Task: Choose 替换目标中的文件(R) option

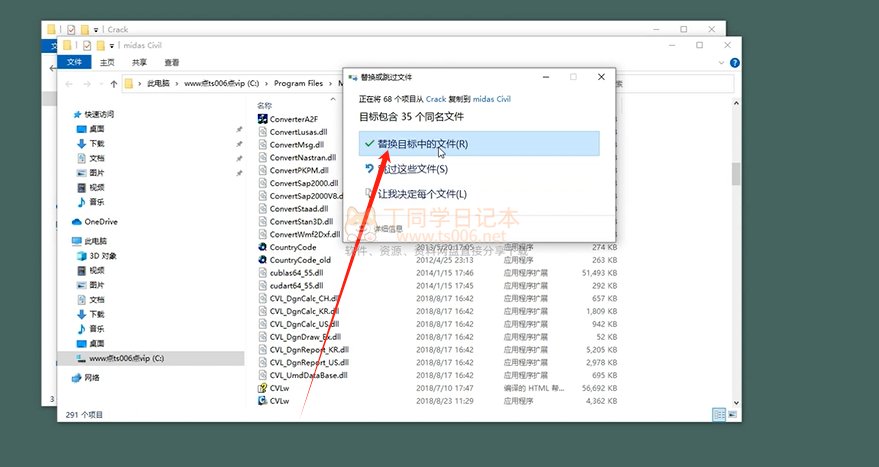Action: pyautogui.click(x=478, y=144)
